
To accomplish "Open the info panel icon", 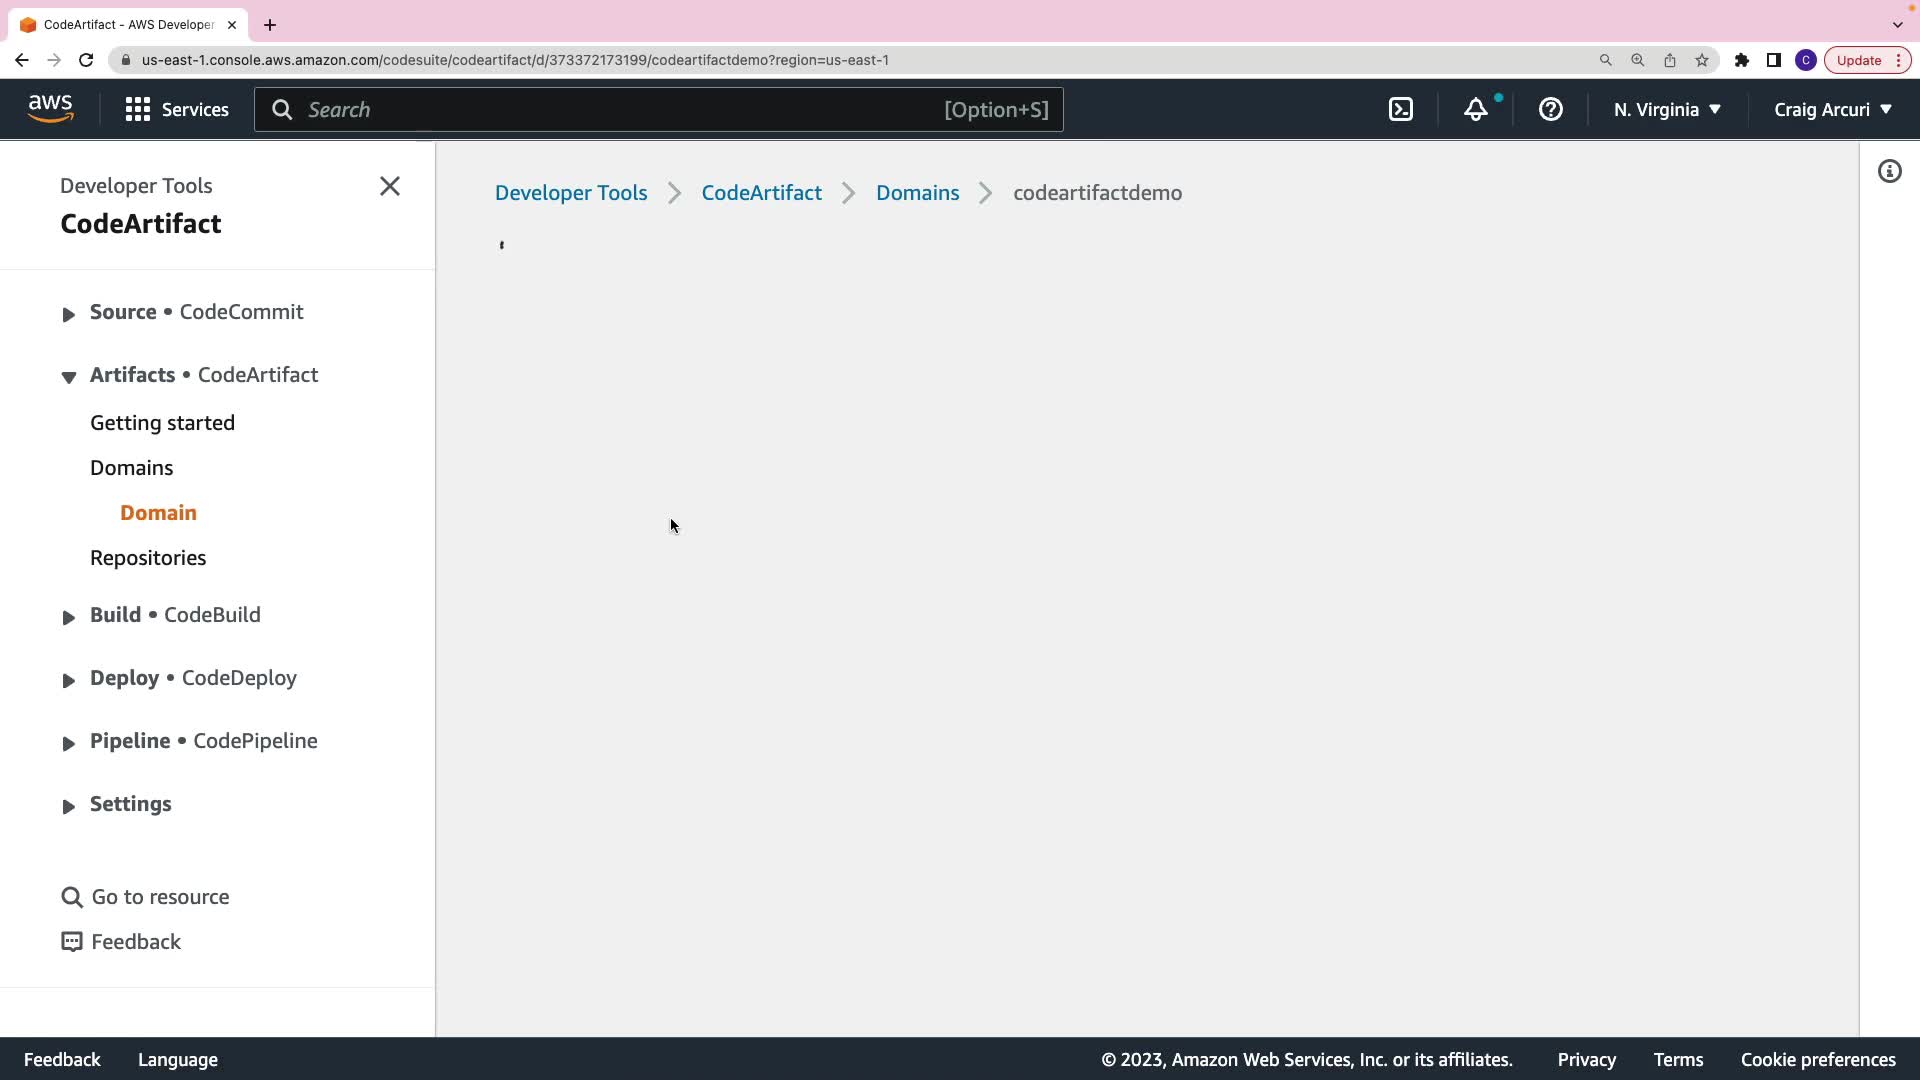I will 1889,172.
